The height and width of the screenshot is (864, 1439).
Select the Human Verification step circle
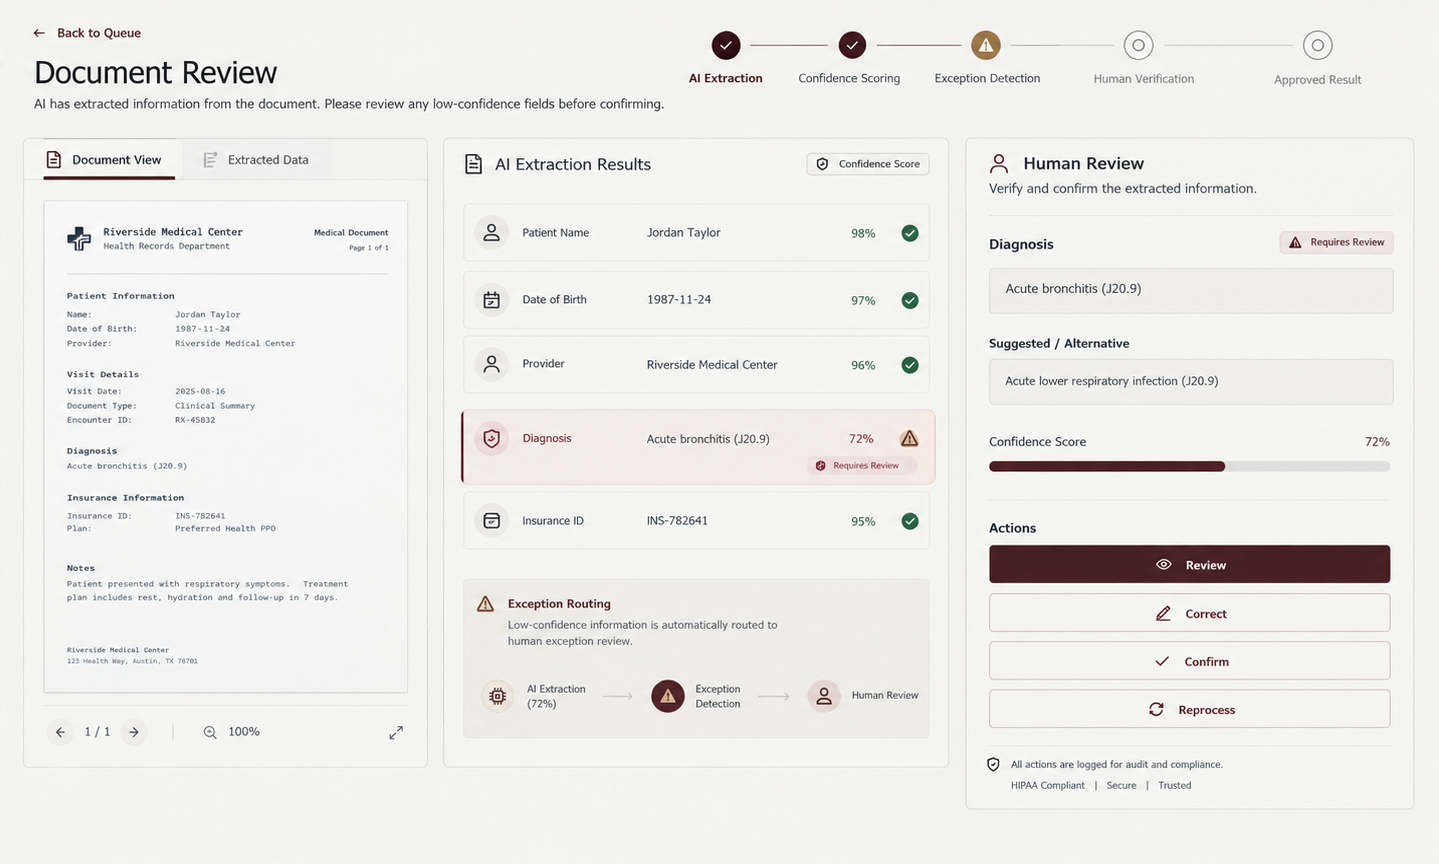(x=1138, y=45)
